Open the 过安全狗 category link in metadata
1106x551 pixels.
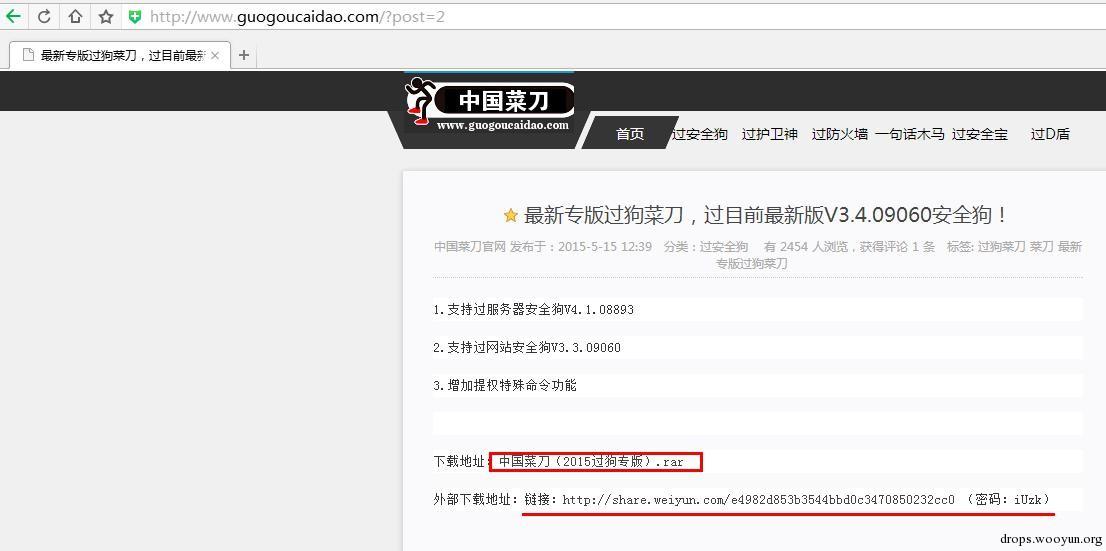click(724, 247)
